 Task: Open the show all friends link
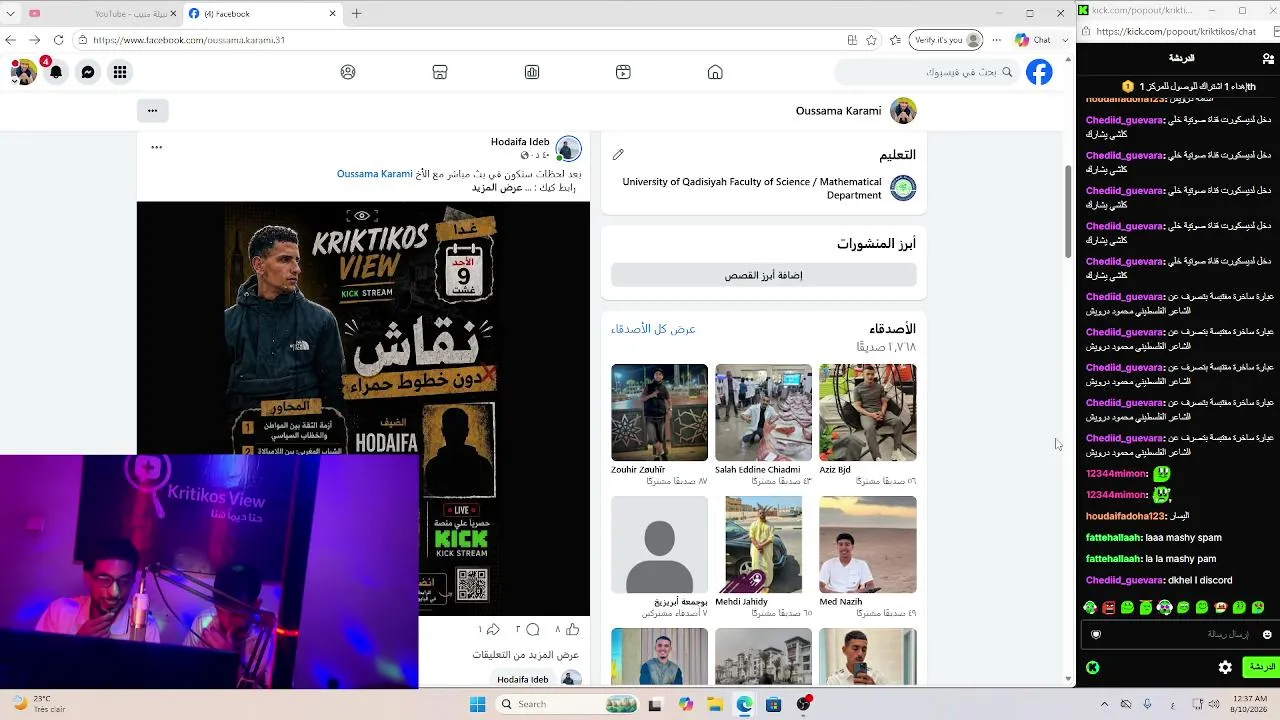coord(653,329)
